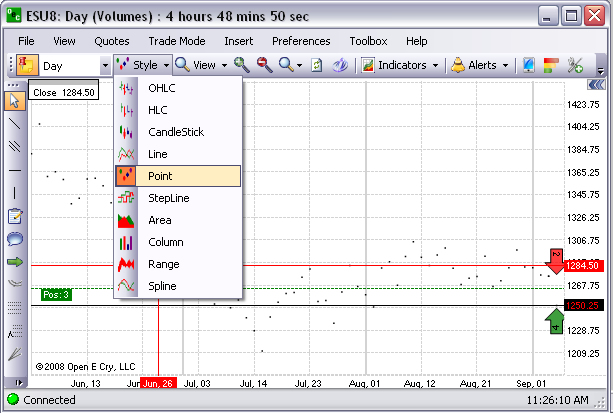Click the green Connected status indicator
Screen dimensions: 613x413
coord(13,399)
